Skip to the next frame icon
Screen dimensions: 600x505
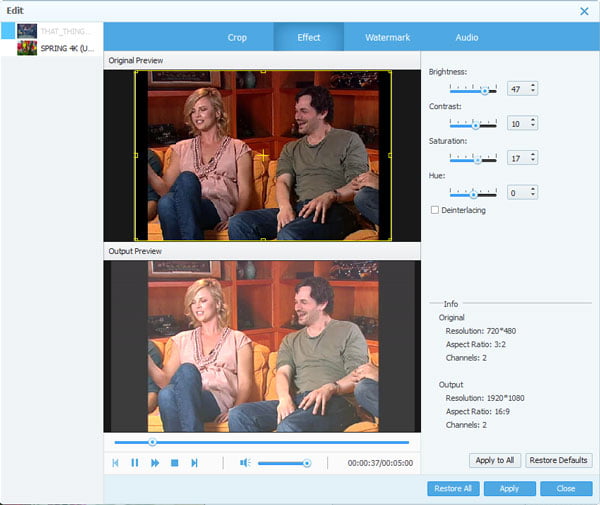coord(194,463)
